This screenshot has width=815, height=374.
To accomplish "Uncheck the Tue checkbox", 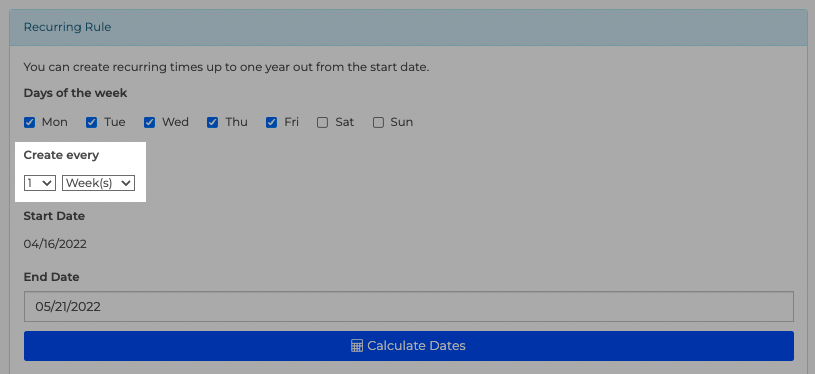I will click(x=91, y=123).
